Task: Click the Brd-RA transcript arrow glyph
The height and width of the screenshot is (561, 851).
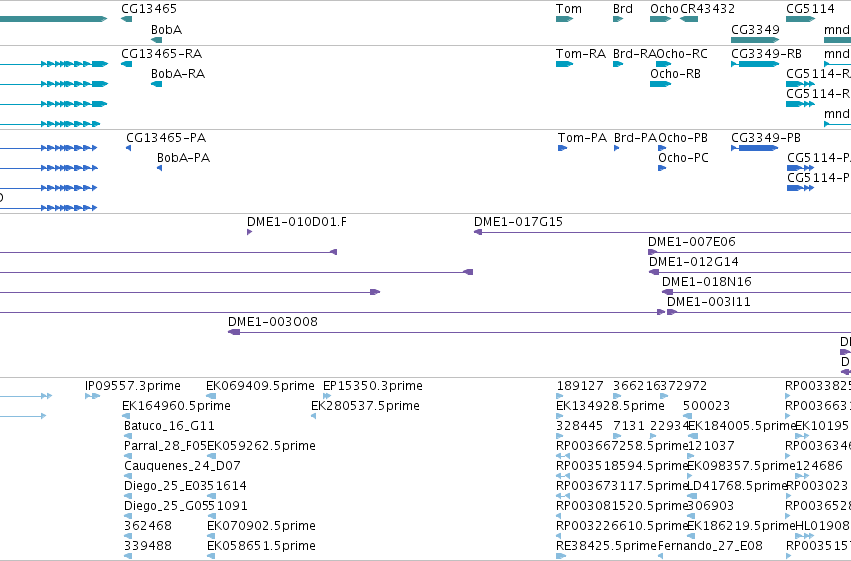Action: (618, 65)
